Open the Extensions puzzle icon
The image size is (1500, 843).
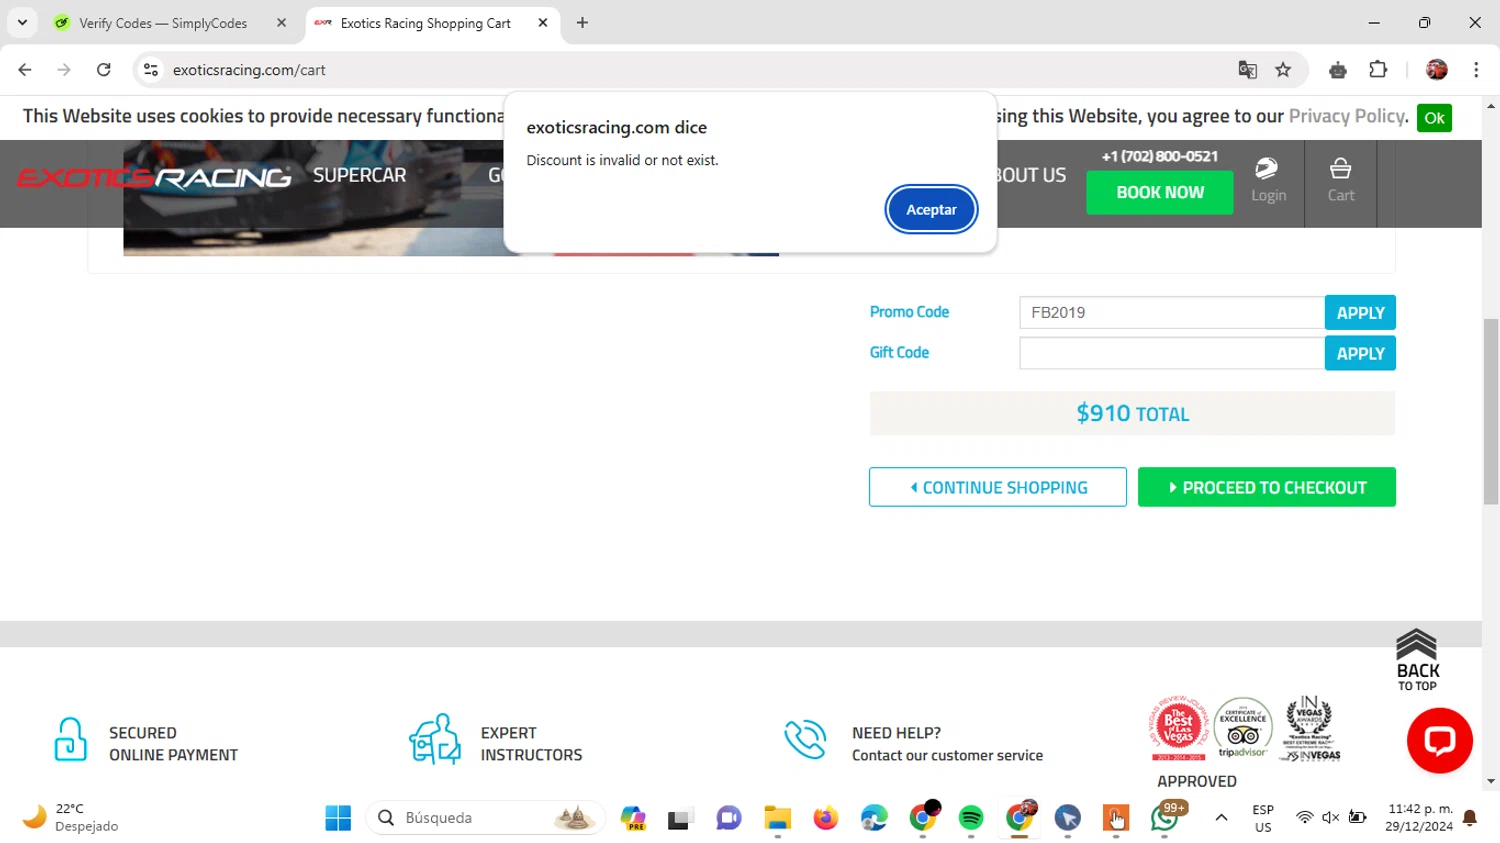click(x=1378, y=70)
